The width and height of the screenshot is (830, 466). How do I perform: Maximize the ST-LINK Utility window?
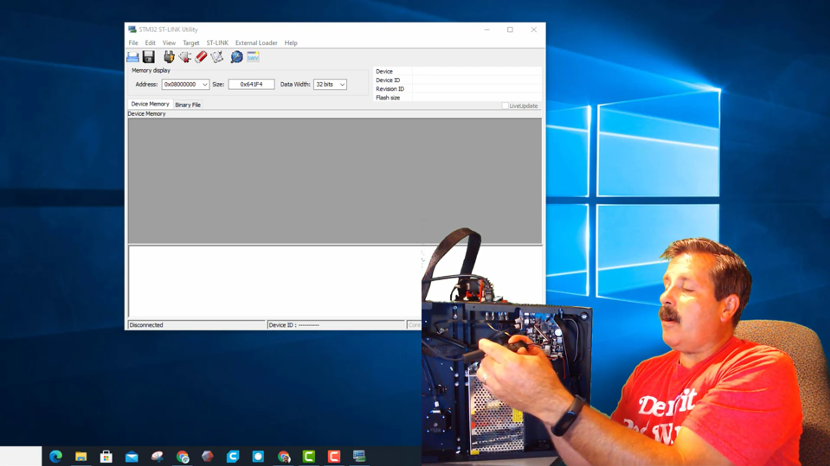[x=510, y=30]
